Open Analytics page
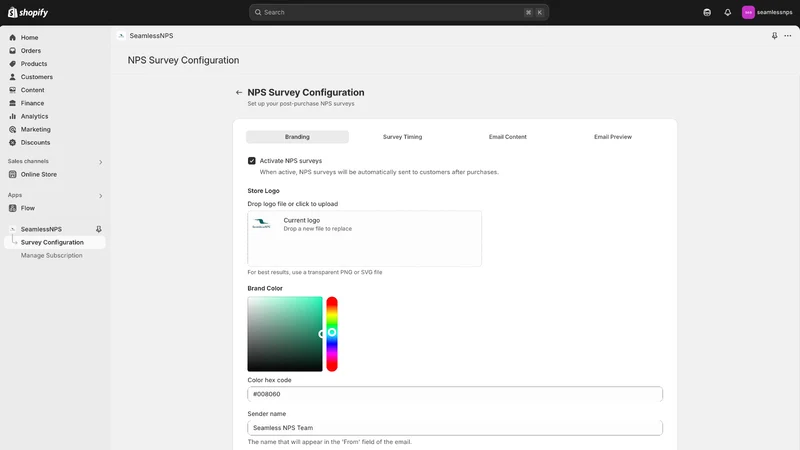The height and width of the screenshot is (450, 800). pyautogui.click(x=34, y=116)
